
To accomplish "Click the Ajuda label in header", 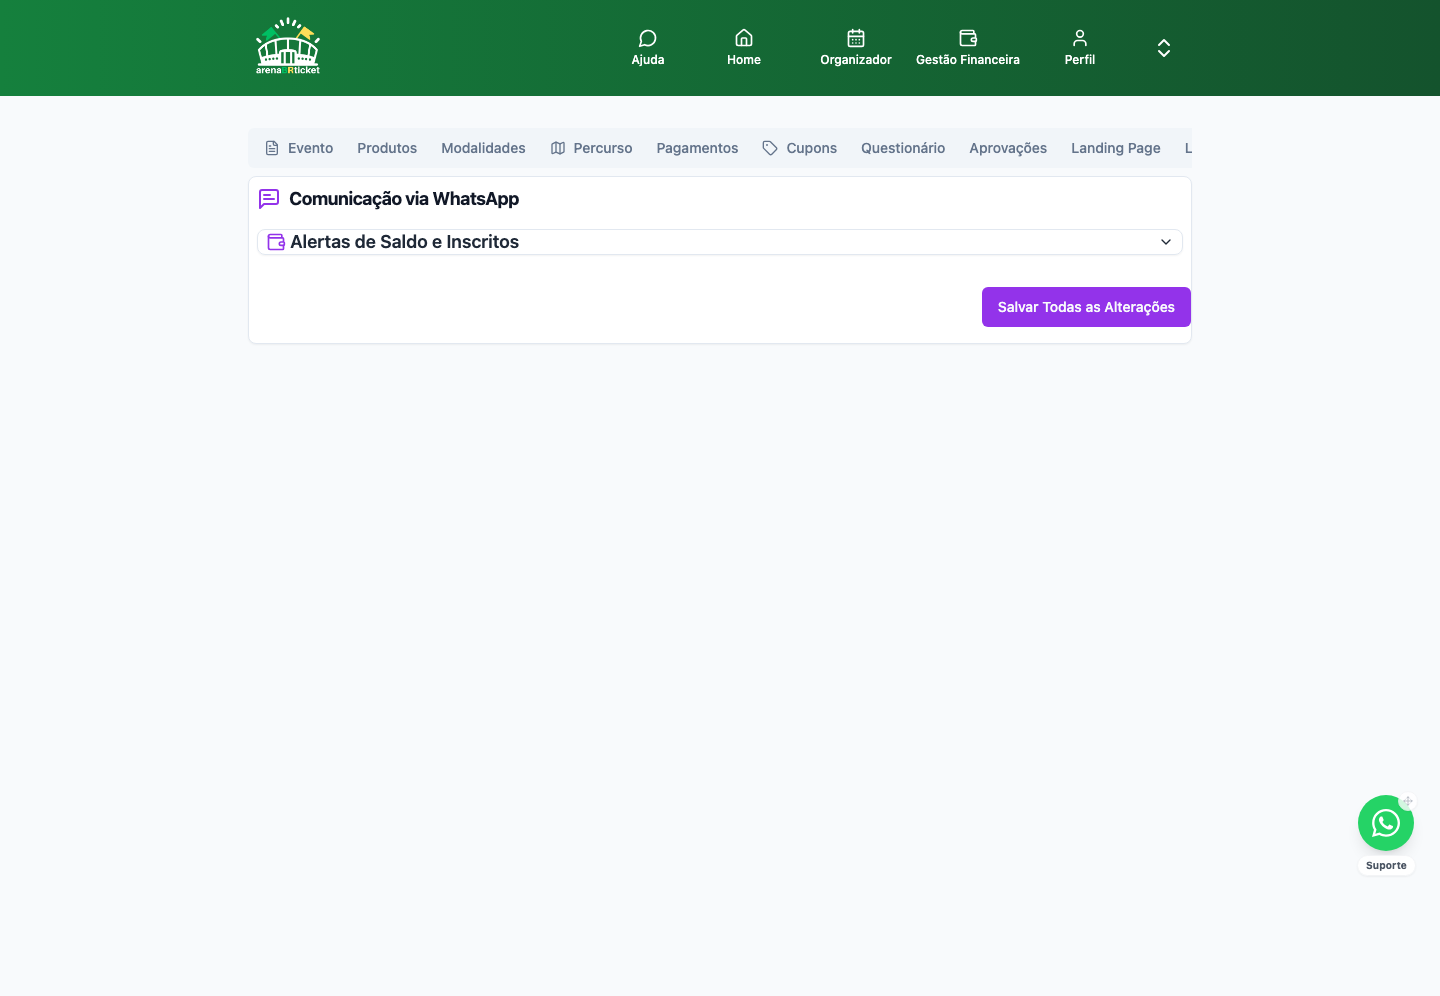I will coord(648,60).
